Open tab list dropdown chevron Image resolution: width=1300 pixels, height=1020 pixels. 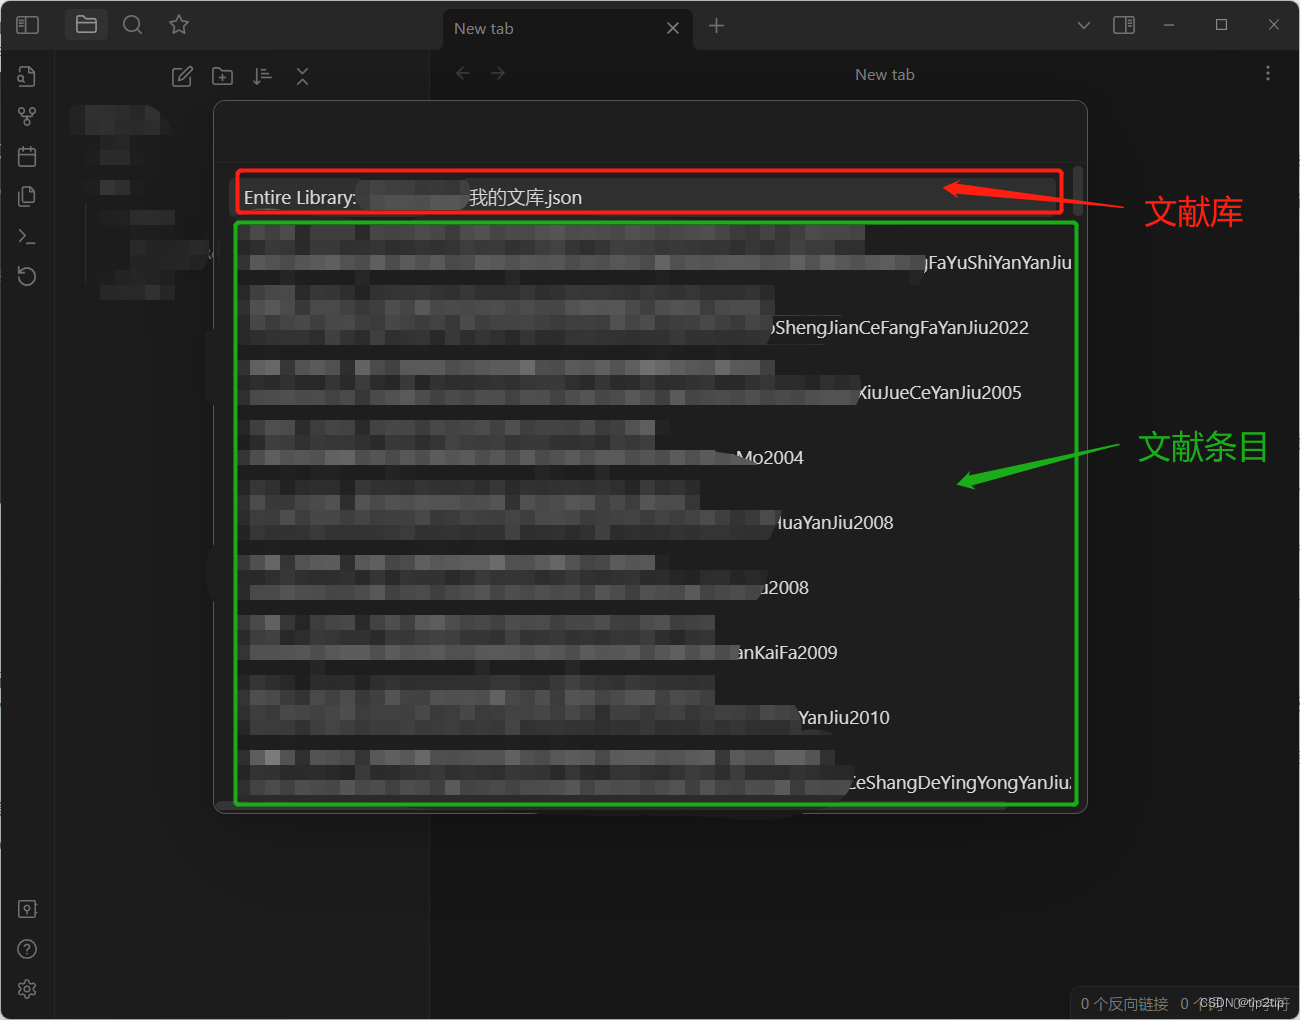coord(1083,25)
